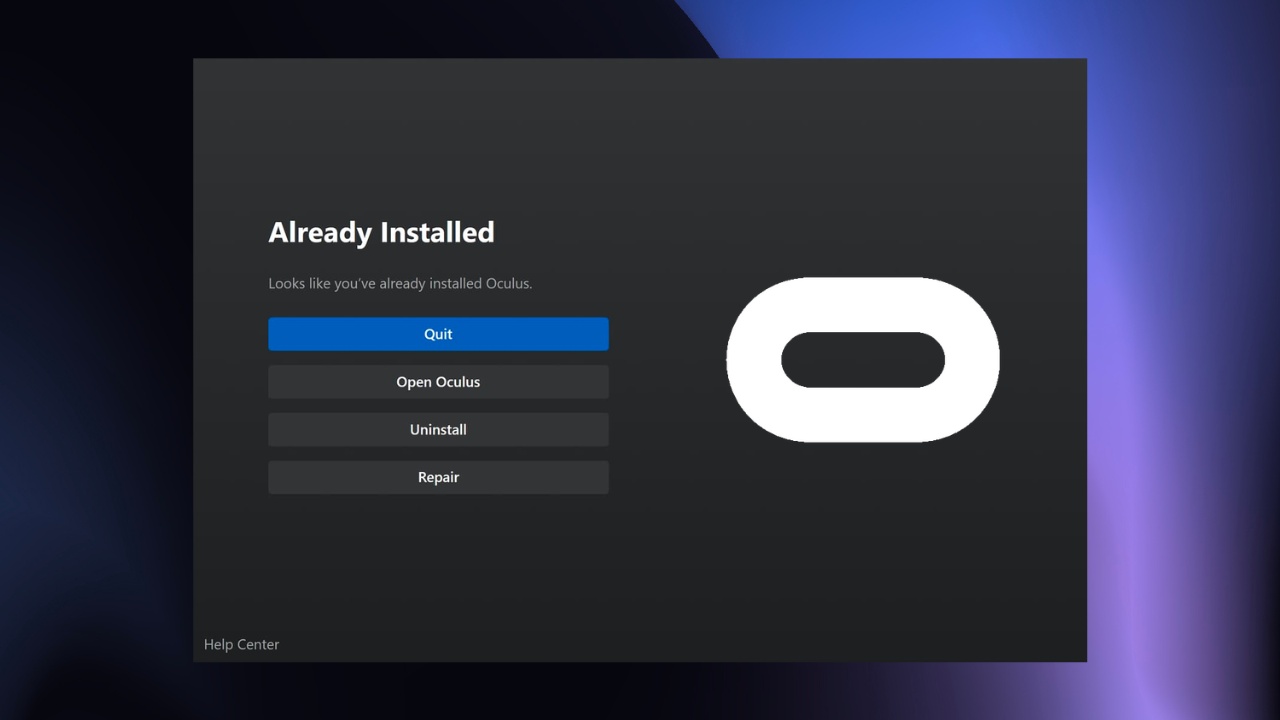This screenshot has height=720, width=1280.
Task: Click the 'Looks like you've already installed Oculus.' text
Action: click(400, 283)
